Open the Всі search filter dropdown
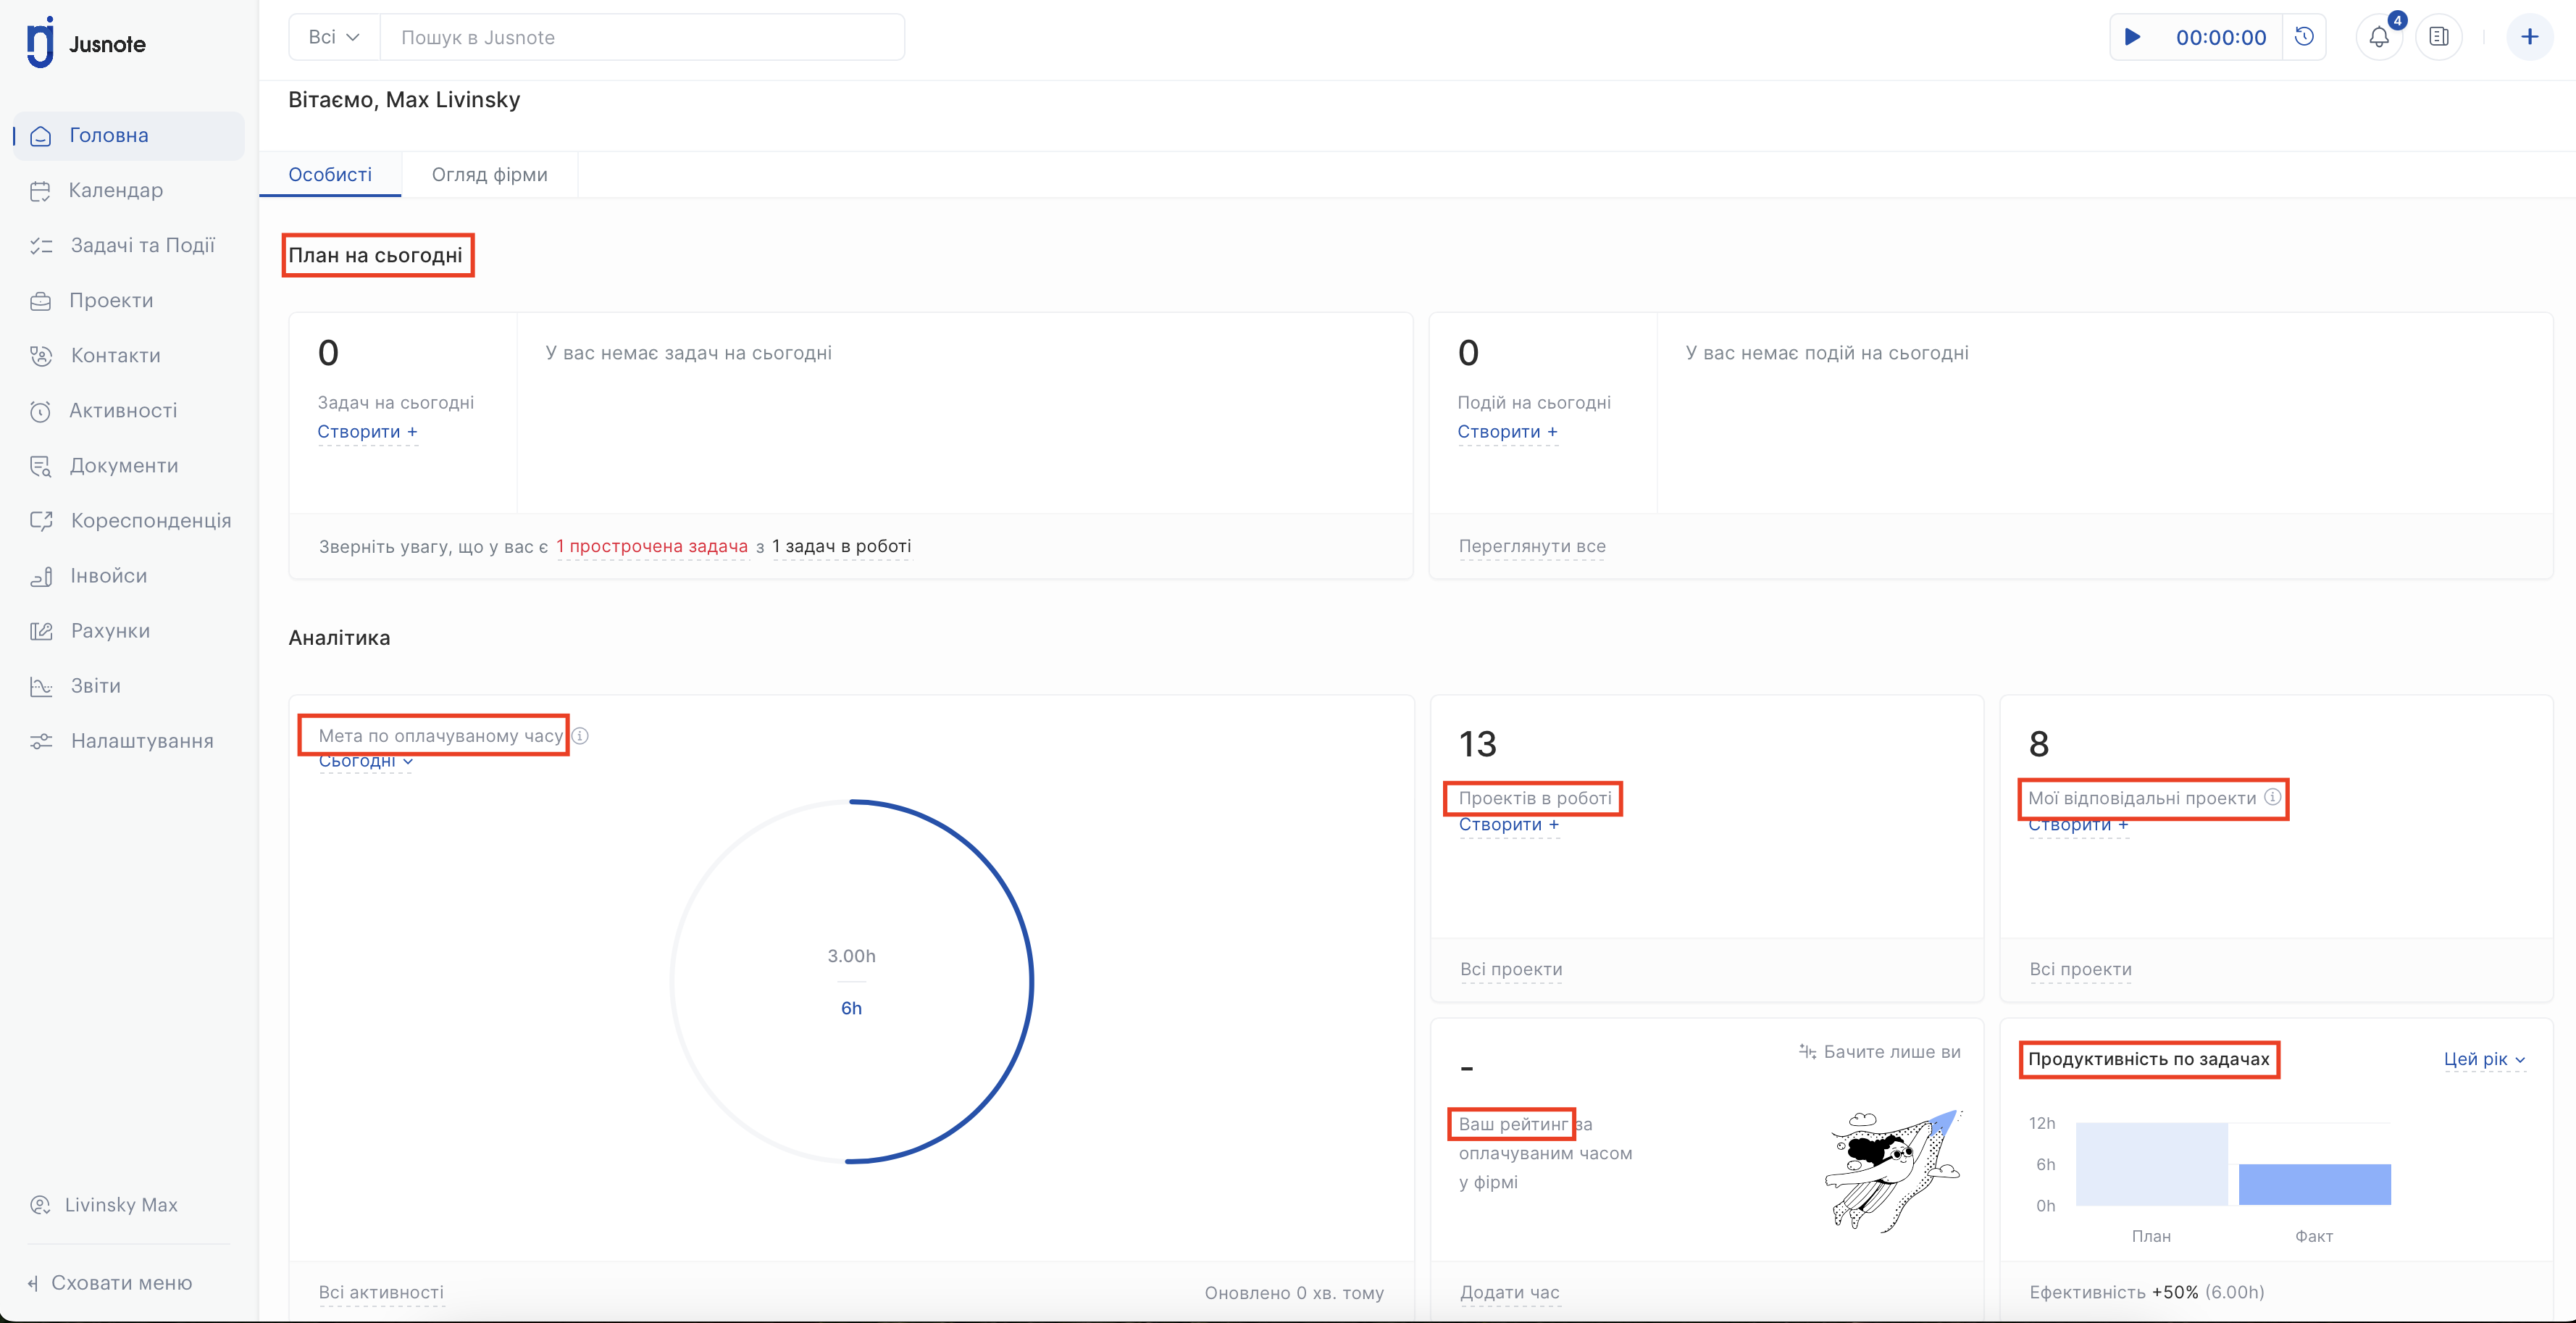Viewport: 2576px width, 1323px height. [x=334, y=37]
